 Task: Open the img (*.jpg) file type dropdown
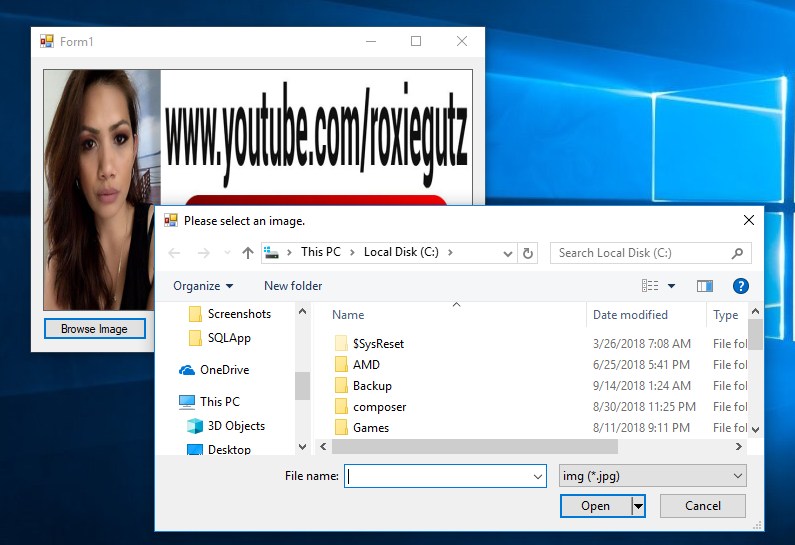(x=653, y=476)
